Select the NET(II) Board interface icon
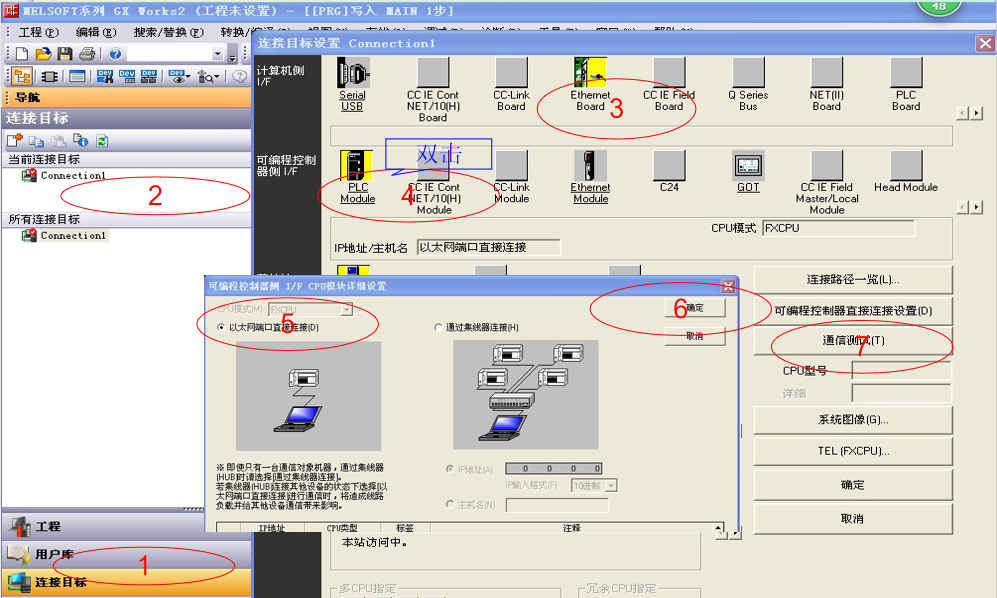Viewport: 997px width, 598px height. tap(827, 85)
